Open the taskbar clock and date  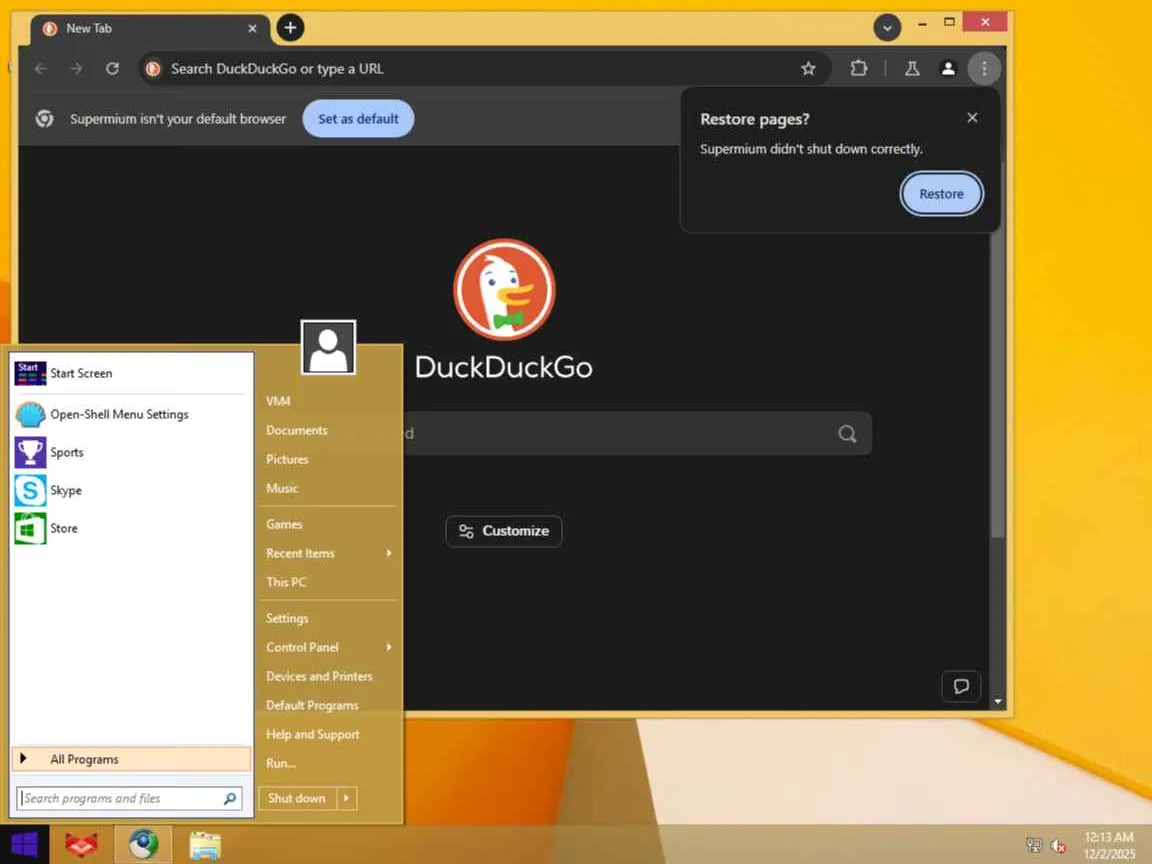point(1109,845)
